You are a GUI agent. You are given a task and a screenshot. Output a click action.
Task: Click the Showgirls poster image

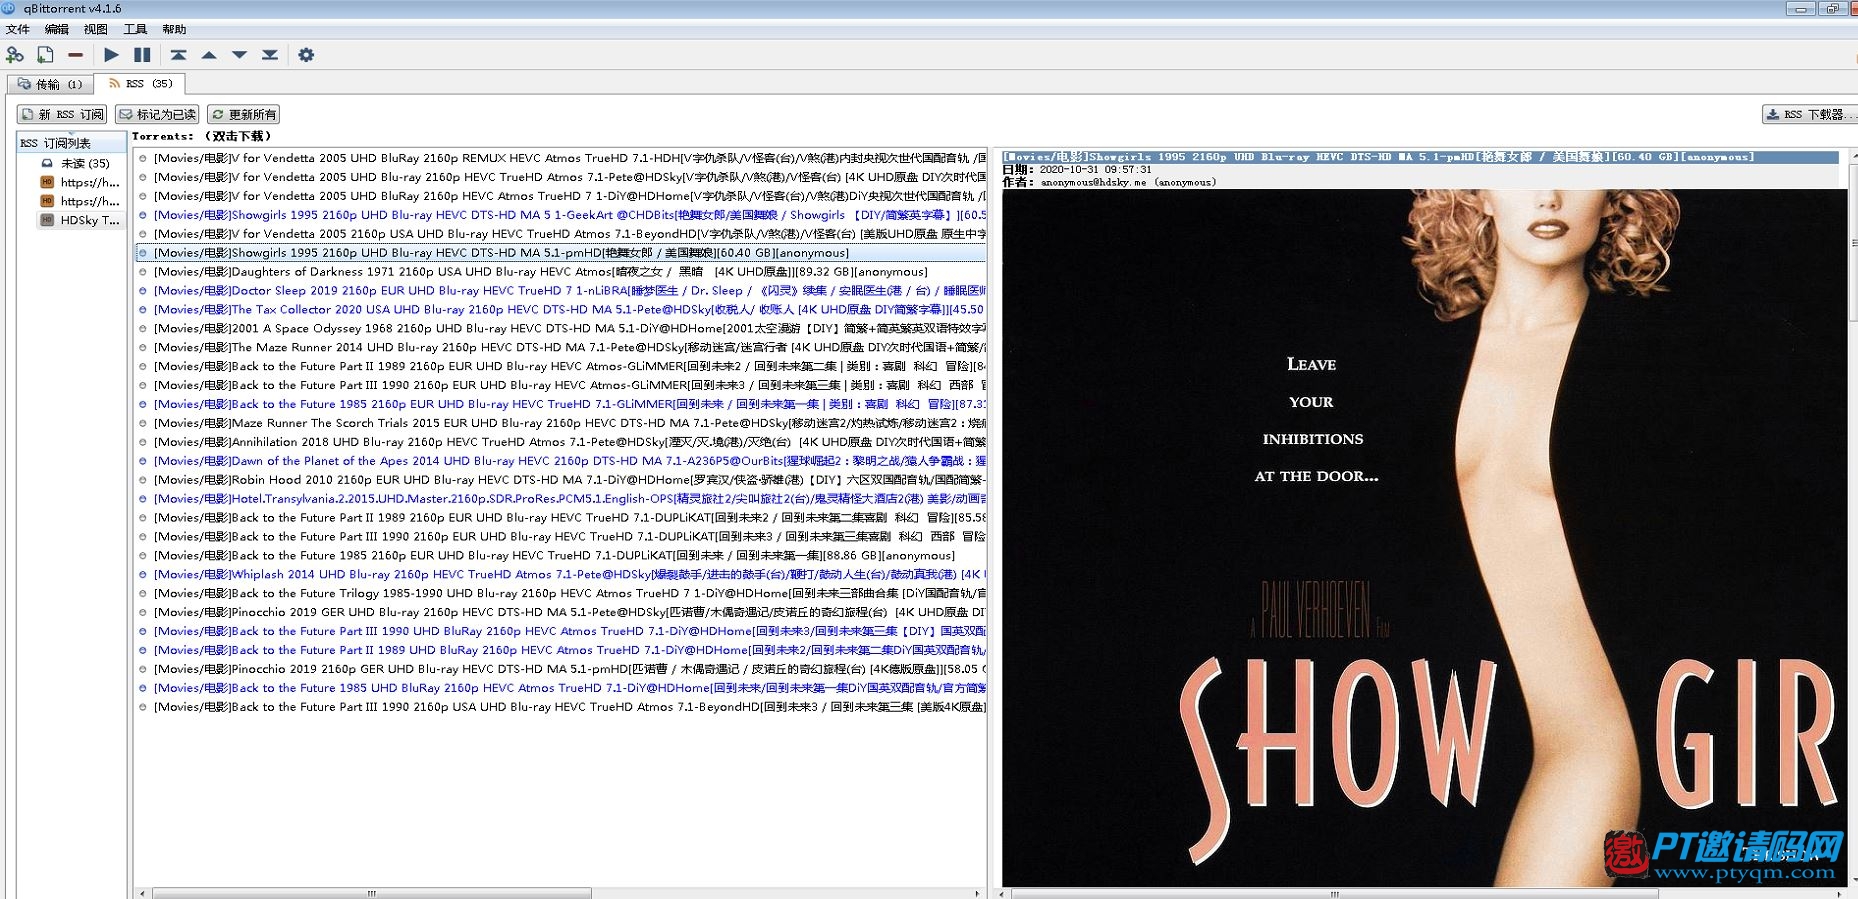1424,537
